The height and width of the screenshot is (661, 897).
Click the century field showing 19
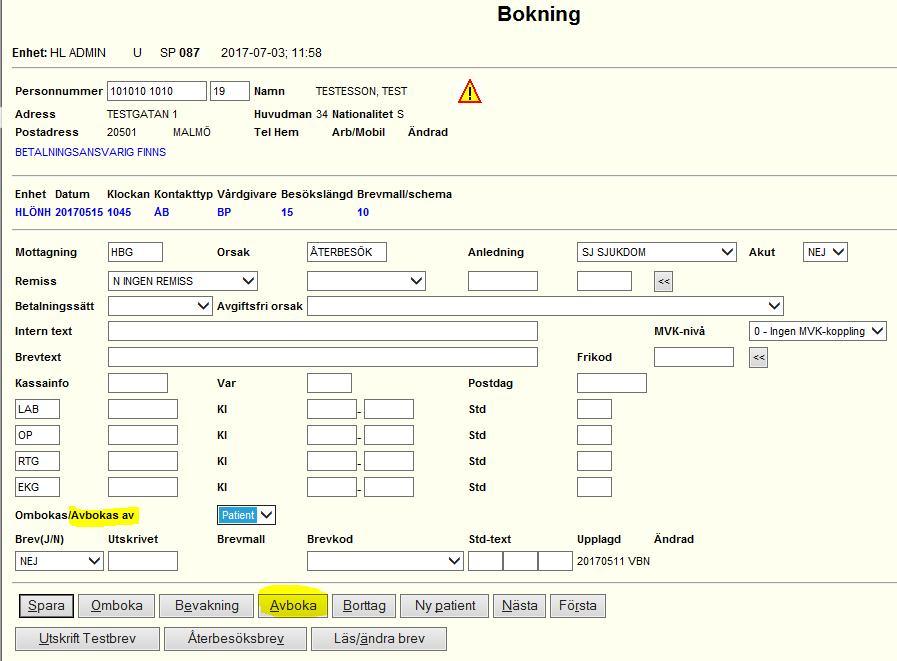point(230,91)
